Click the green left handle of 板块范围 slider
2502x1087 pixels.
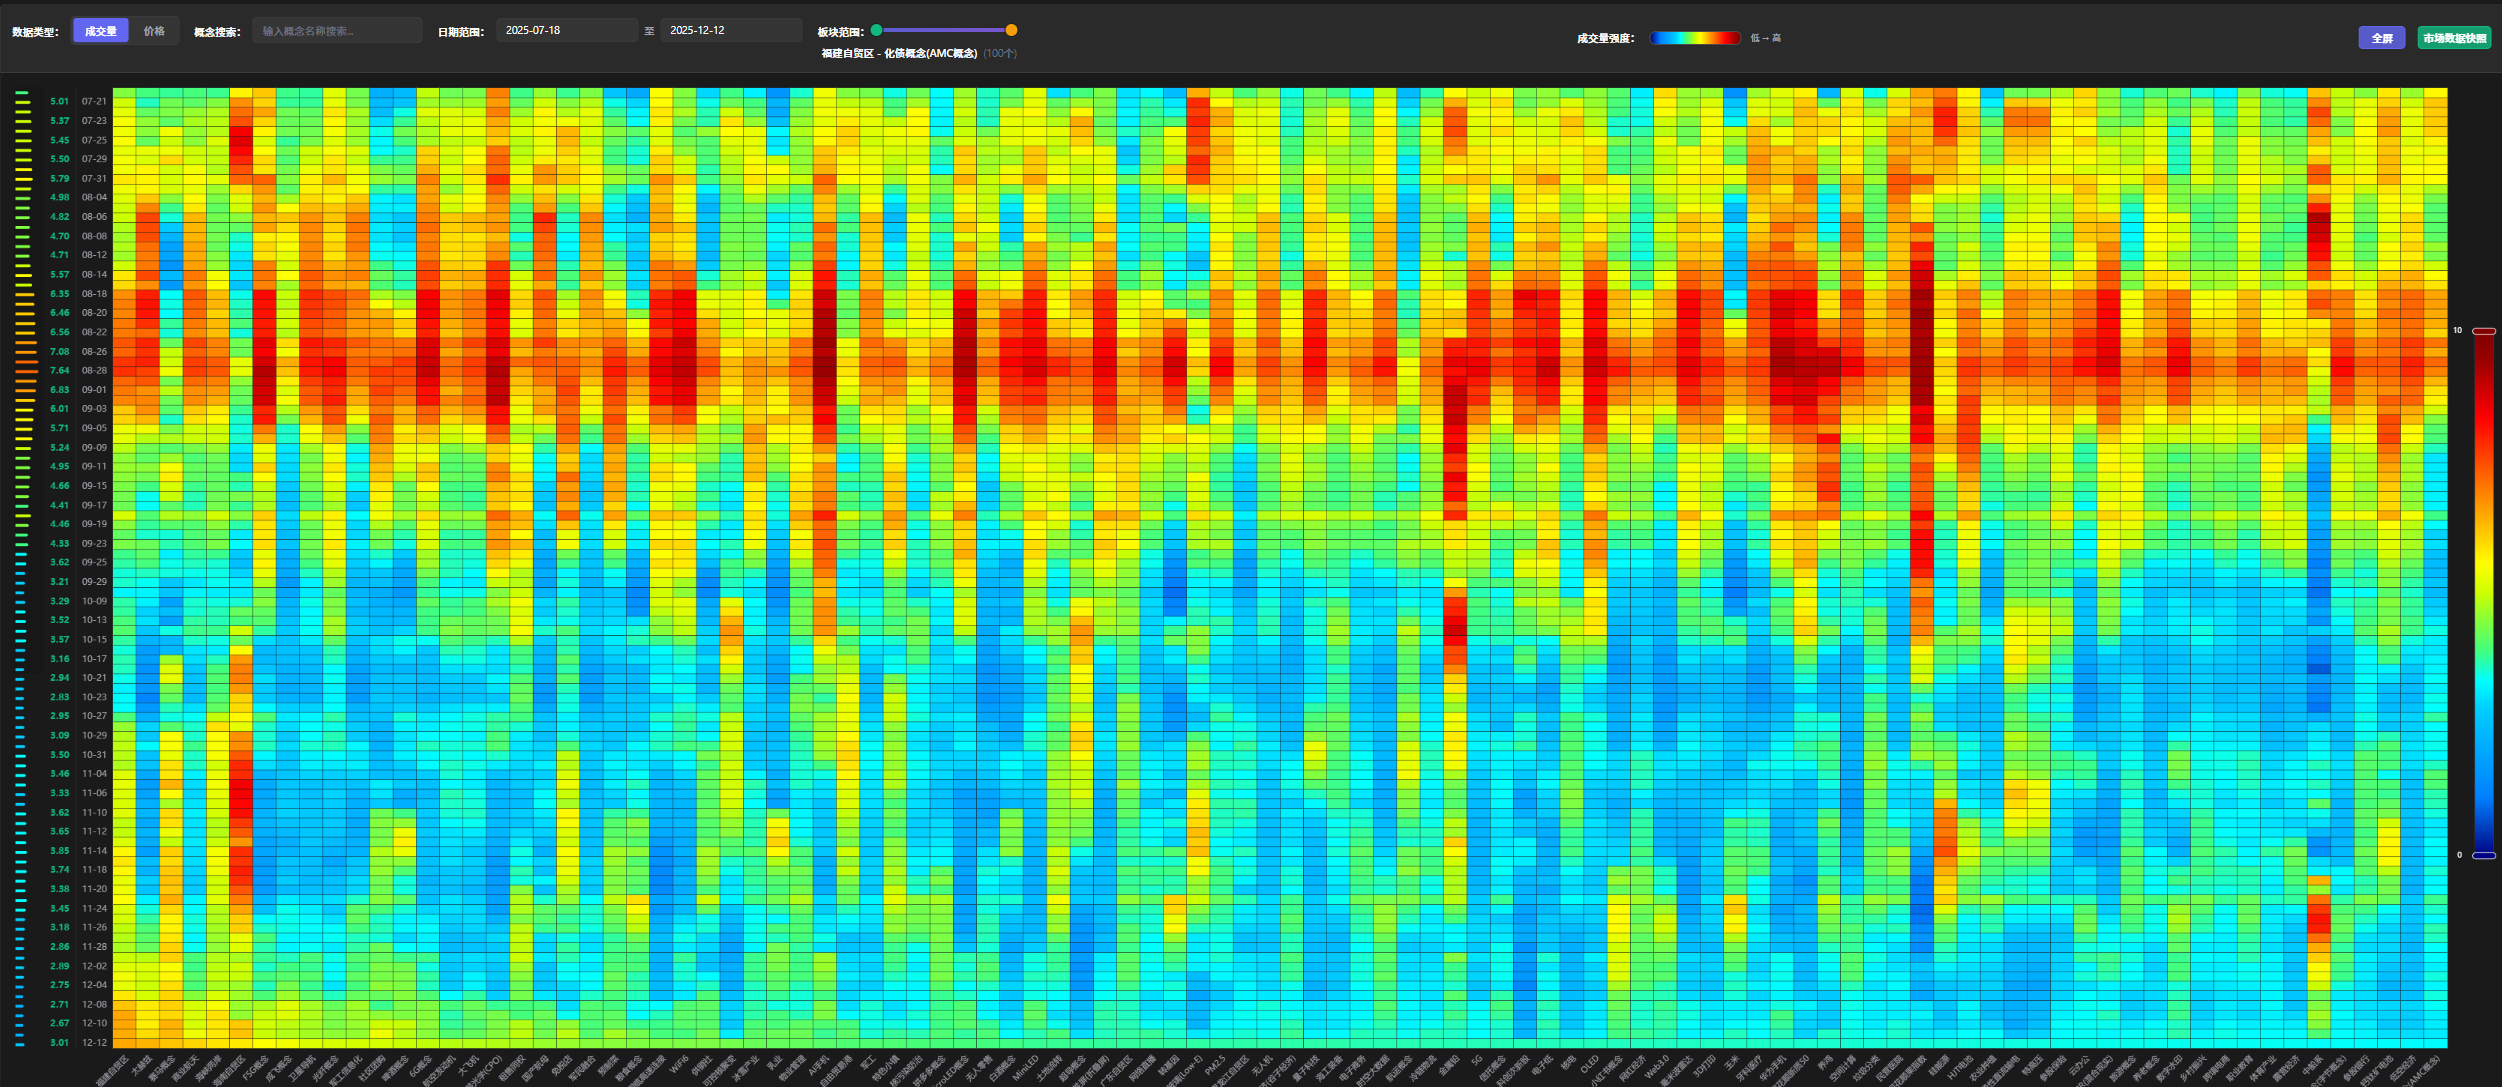(877, 30)
